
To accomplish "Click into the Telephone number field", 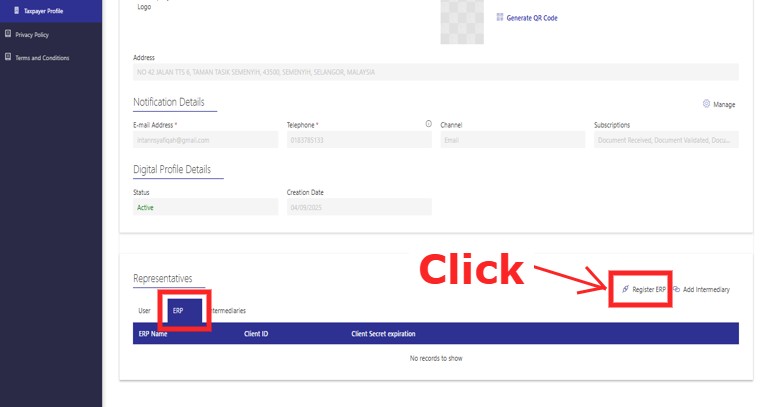I will tap(358, 141).
